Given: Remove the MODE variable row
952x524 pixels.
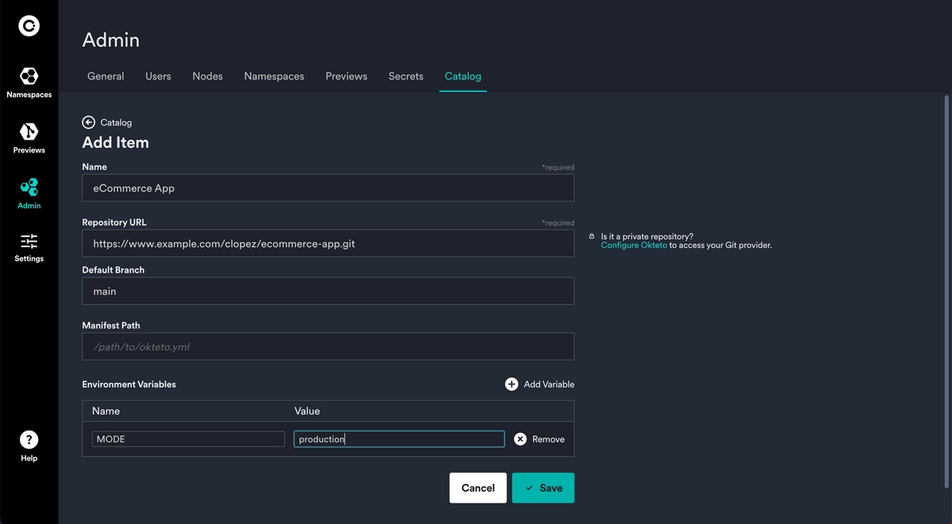Looking at the screenshot, I should point(539,439).
